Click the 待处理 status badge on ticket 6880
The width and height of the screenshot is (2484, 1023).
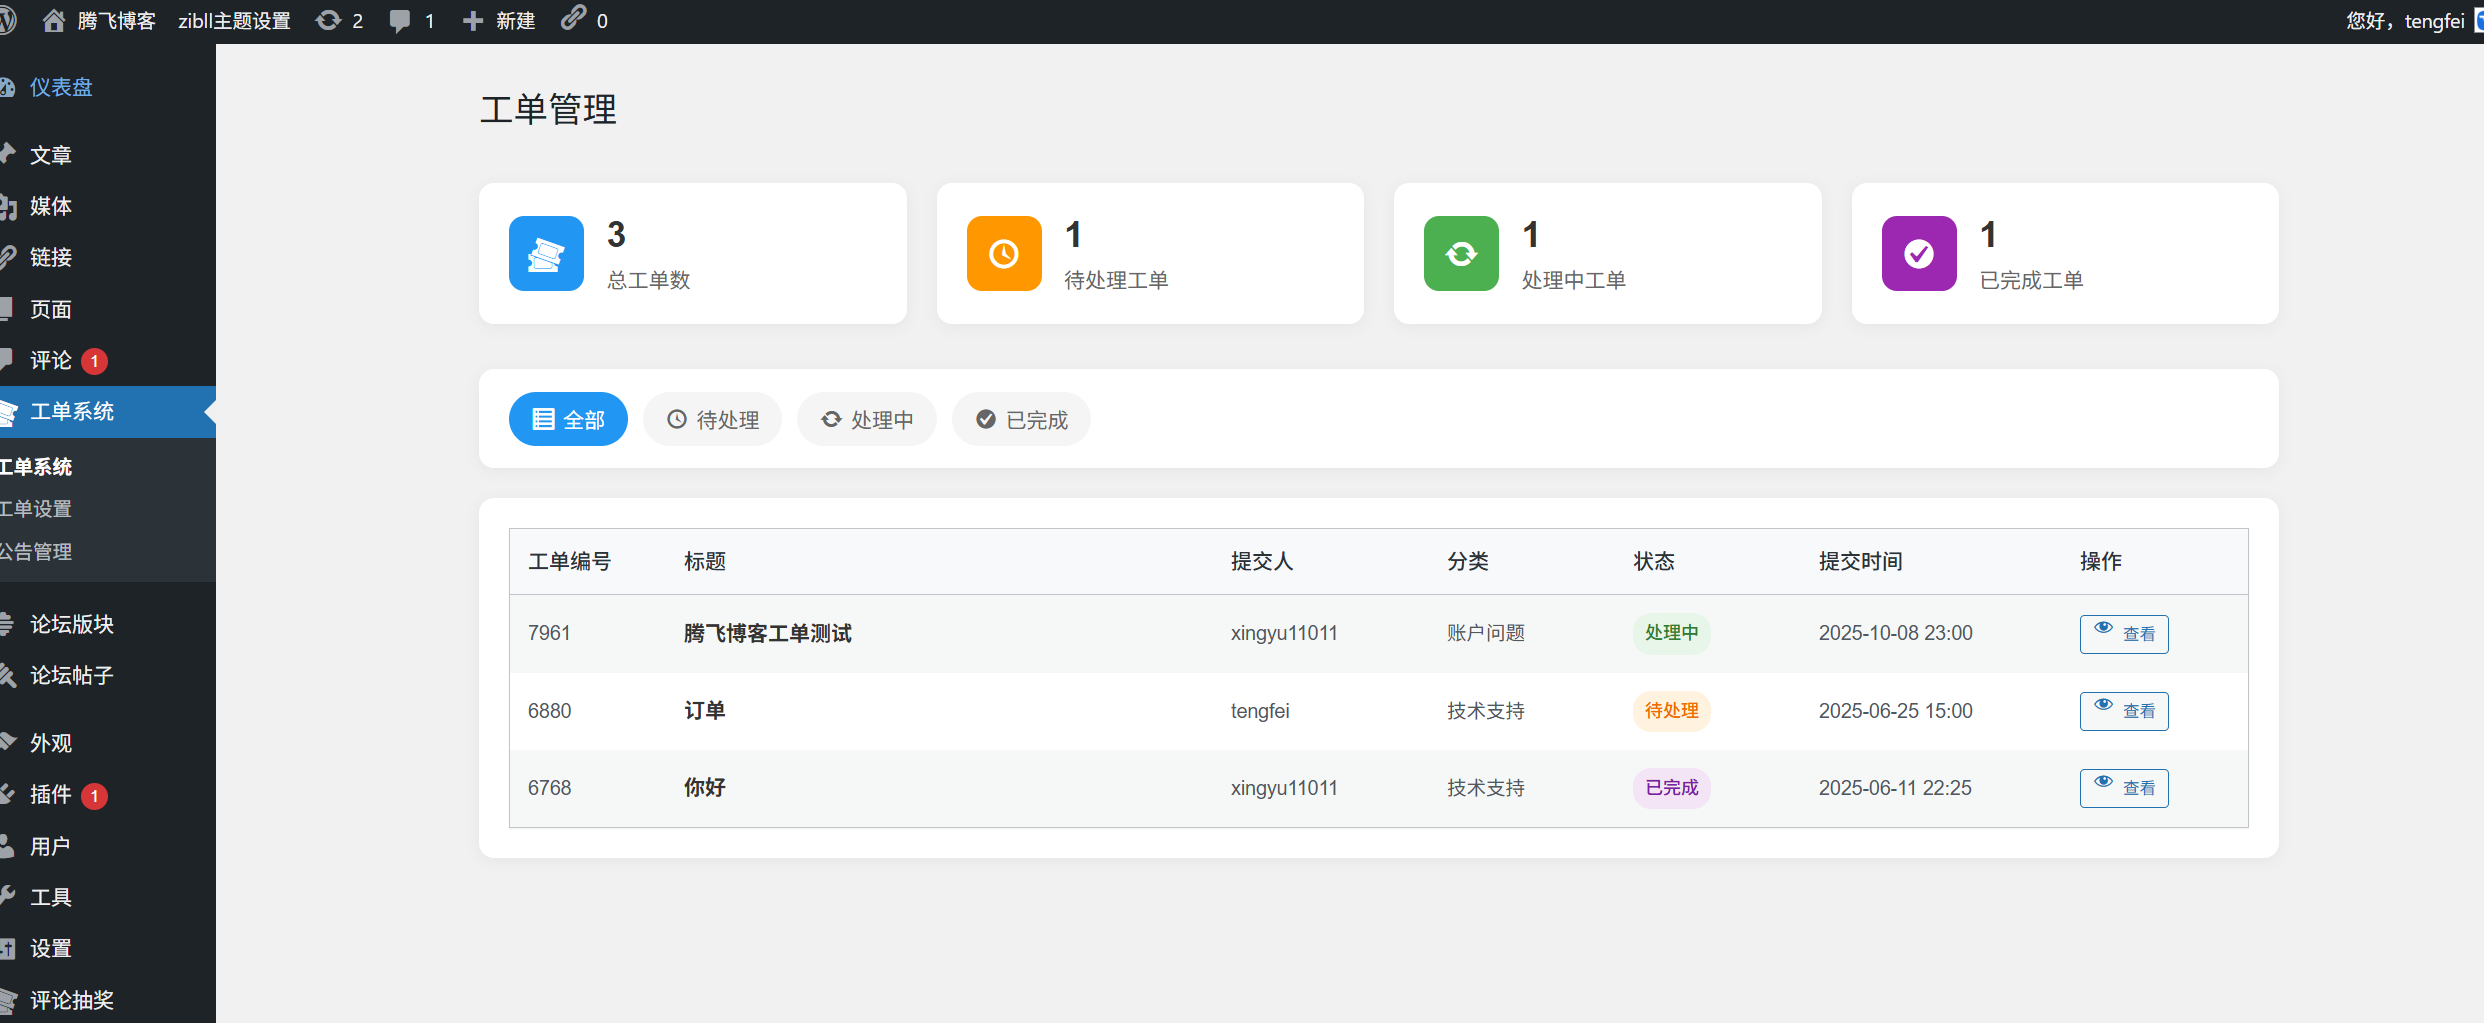1671,711
